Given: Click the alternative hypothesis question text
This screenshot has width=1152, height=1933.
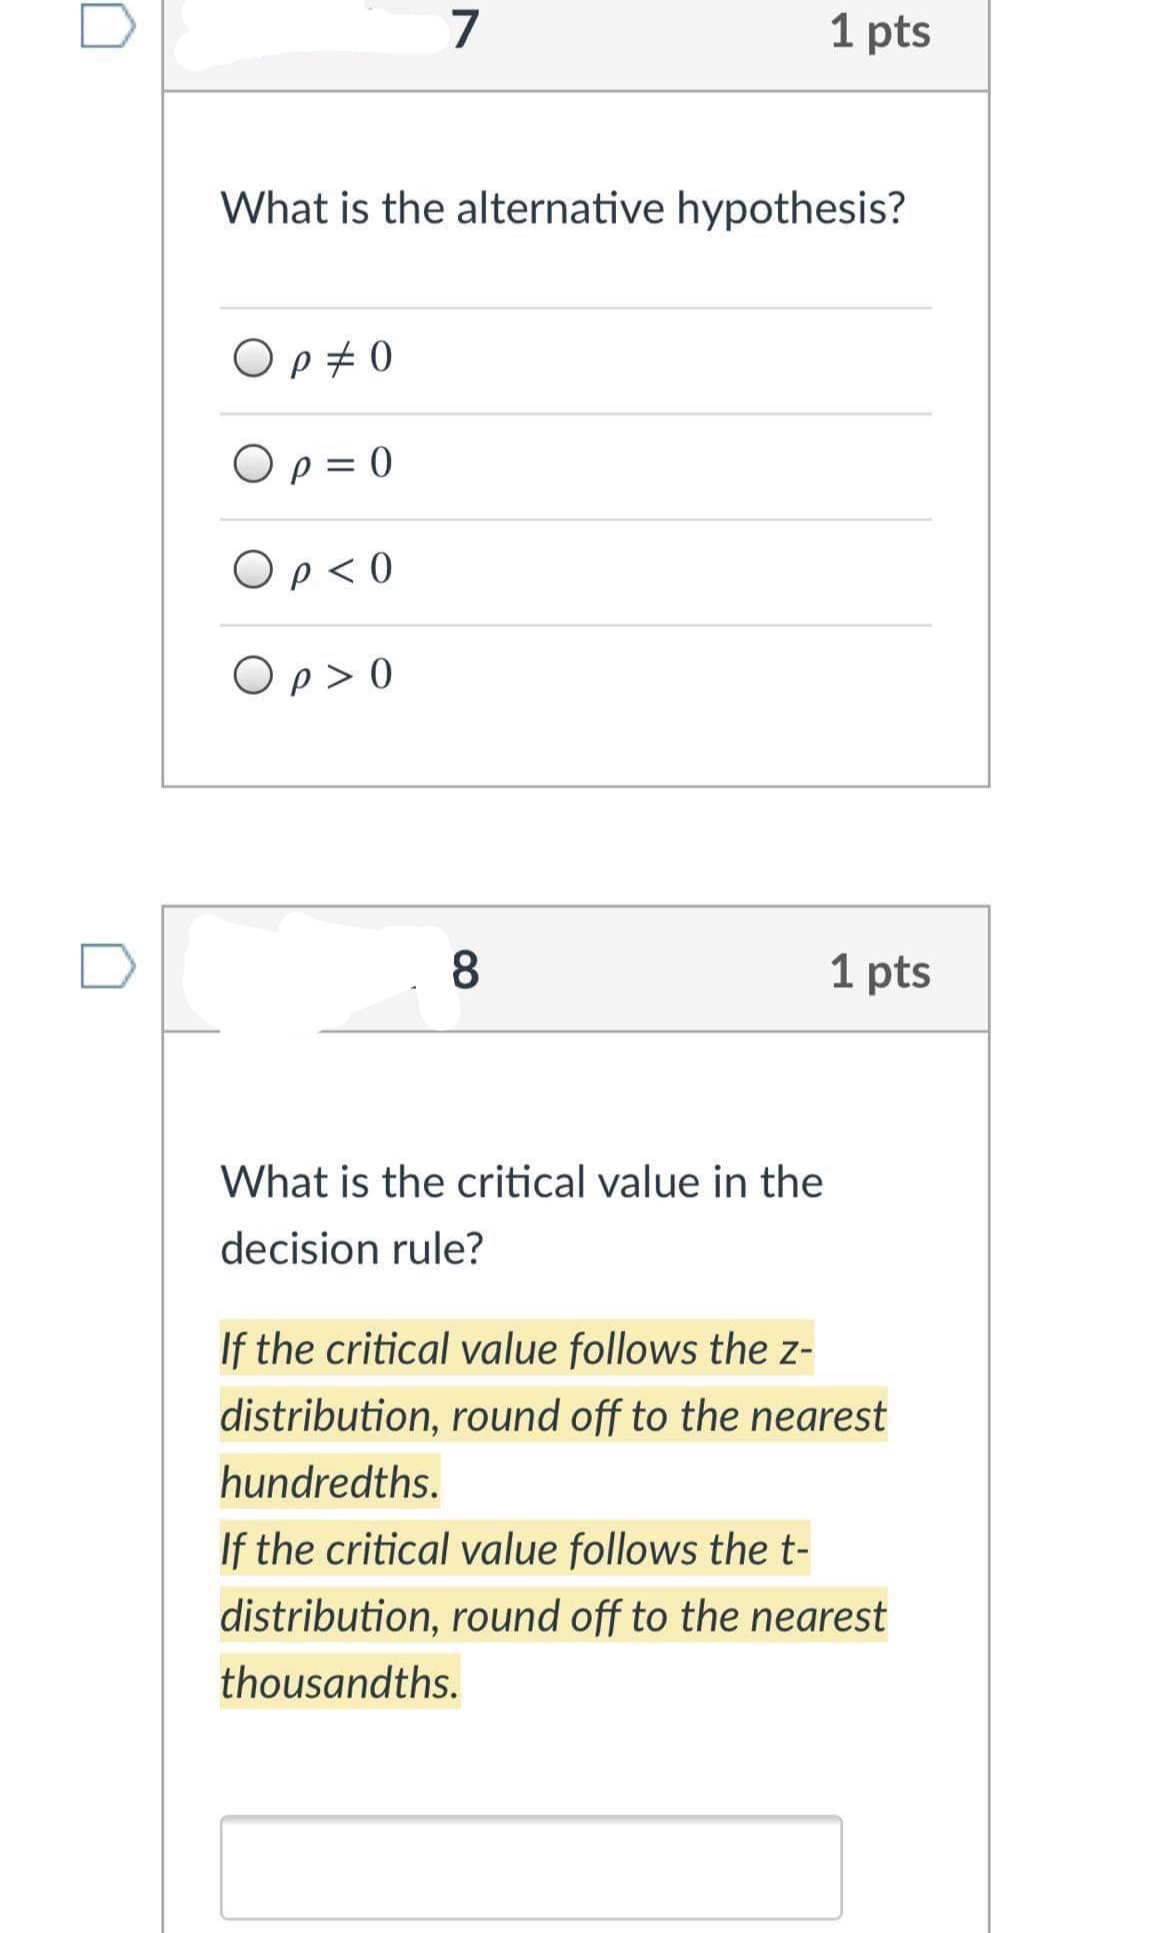Looking at the screenshot, I should point(563,207).
